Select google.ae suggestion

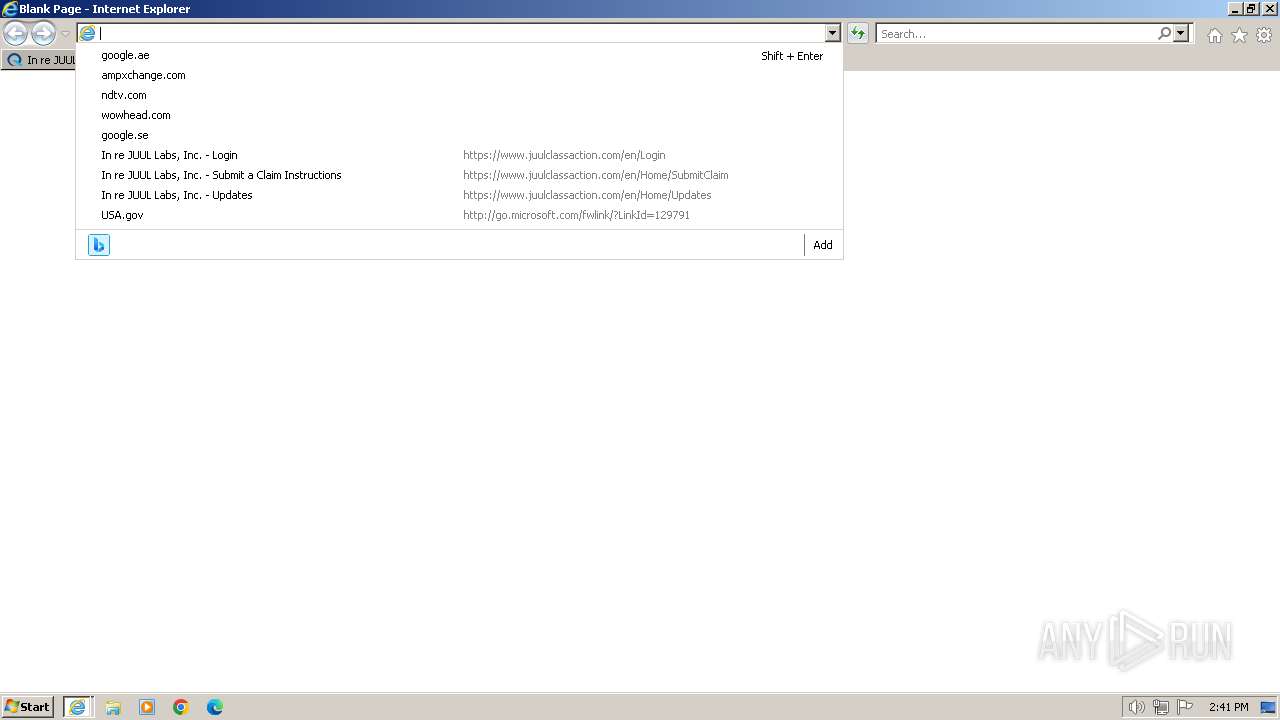point(459,55)
